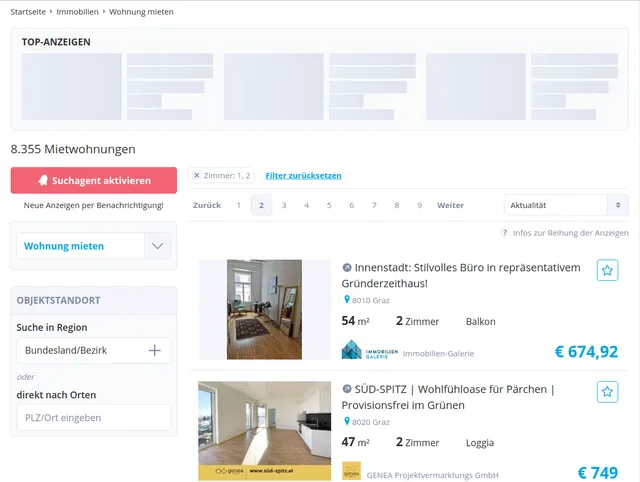The image size is (640, 482).
Task: Expand the Wohnung mieten dropdown
Action: tap(157, 246)
